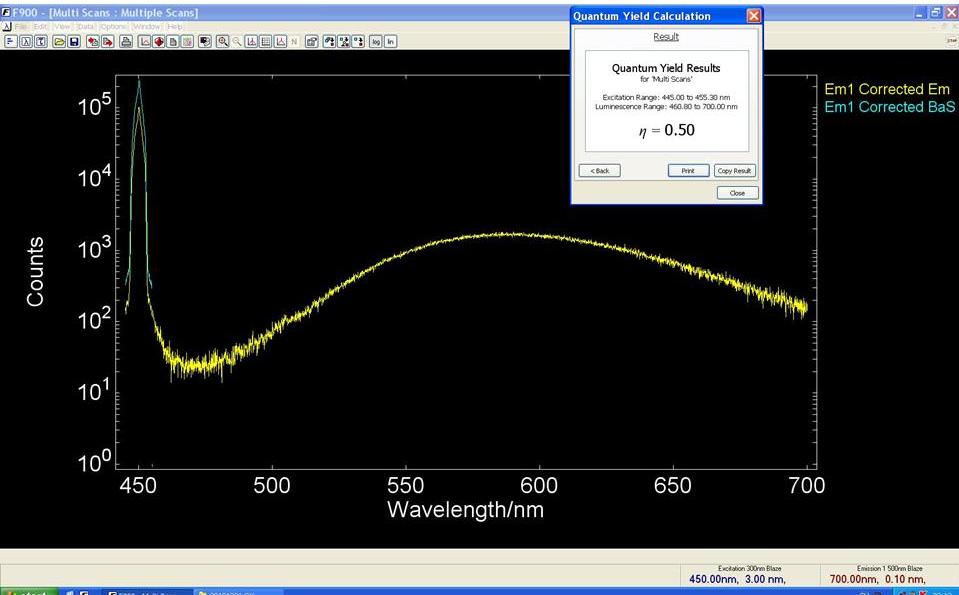Open the Data menu

click(x=87, y=26)
